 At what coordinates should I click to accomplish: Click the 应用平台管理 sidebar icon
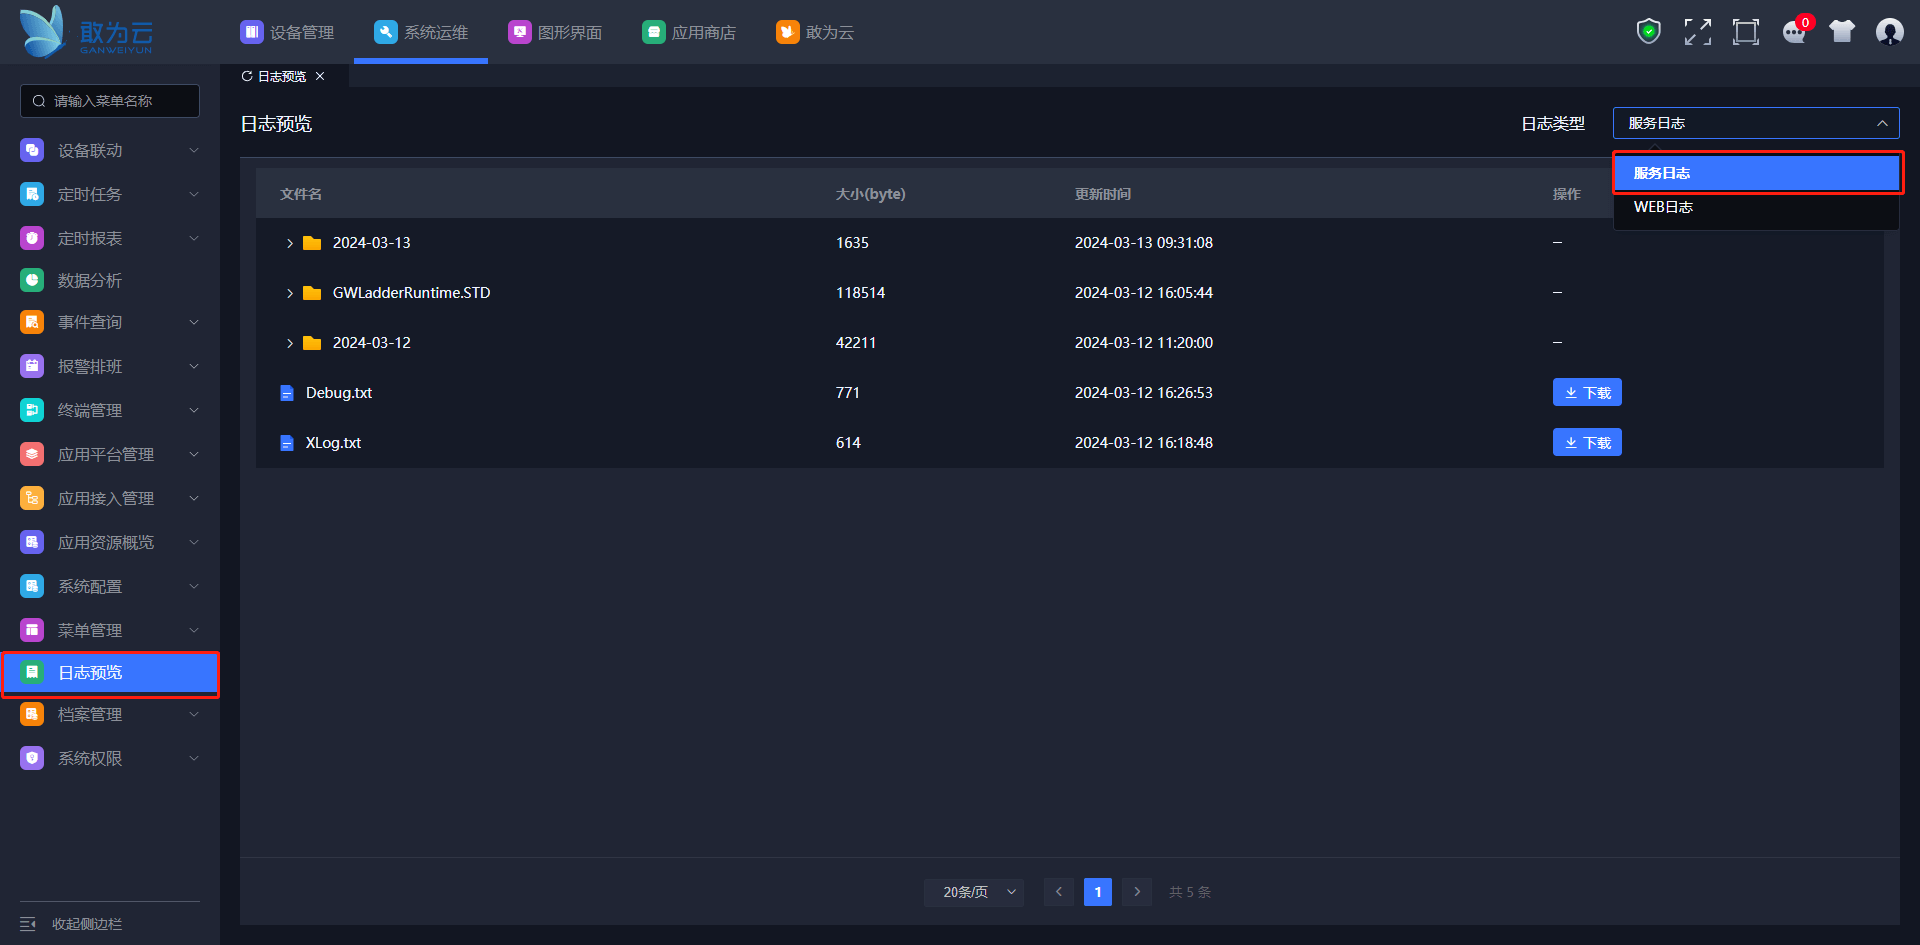click(x=32, y=454)
